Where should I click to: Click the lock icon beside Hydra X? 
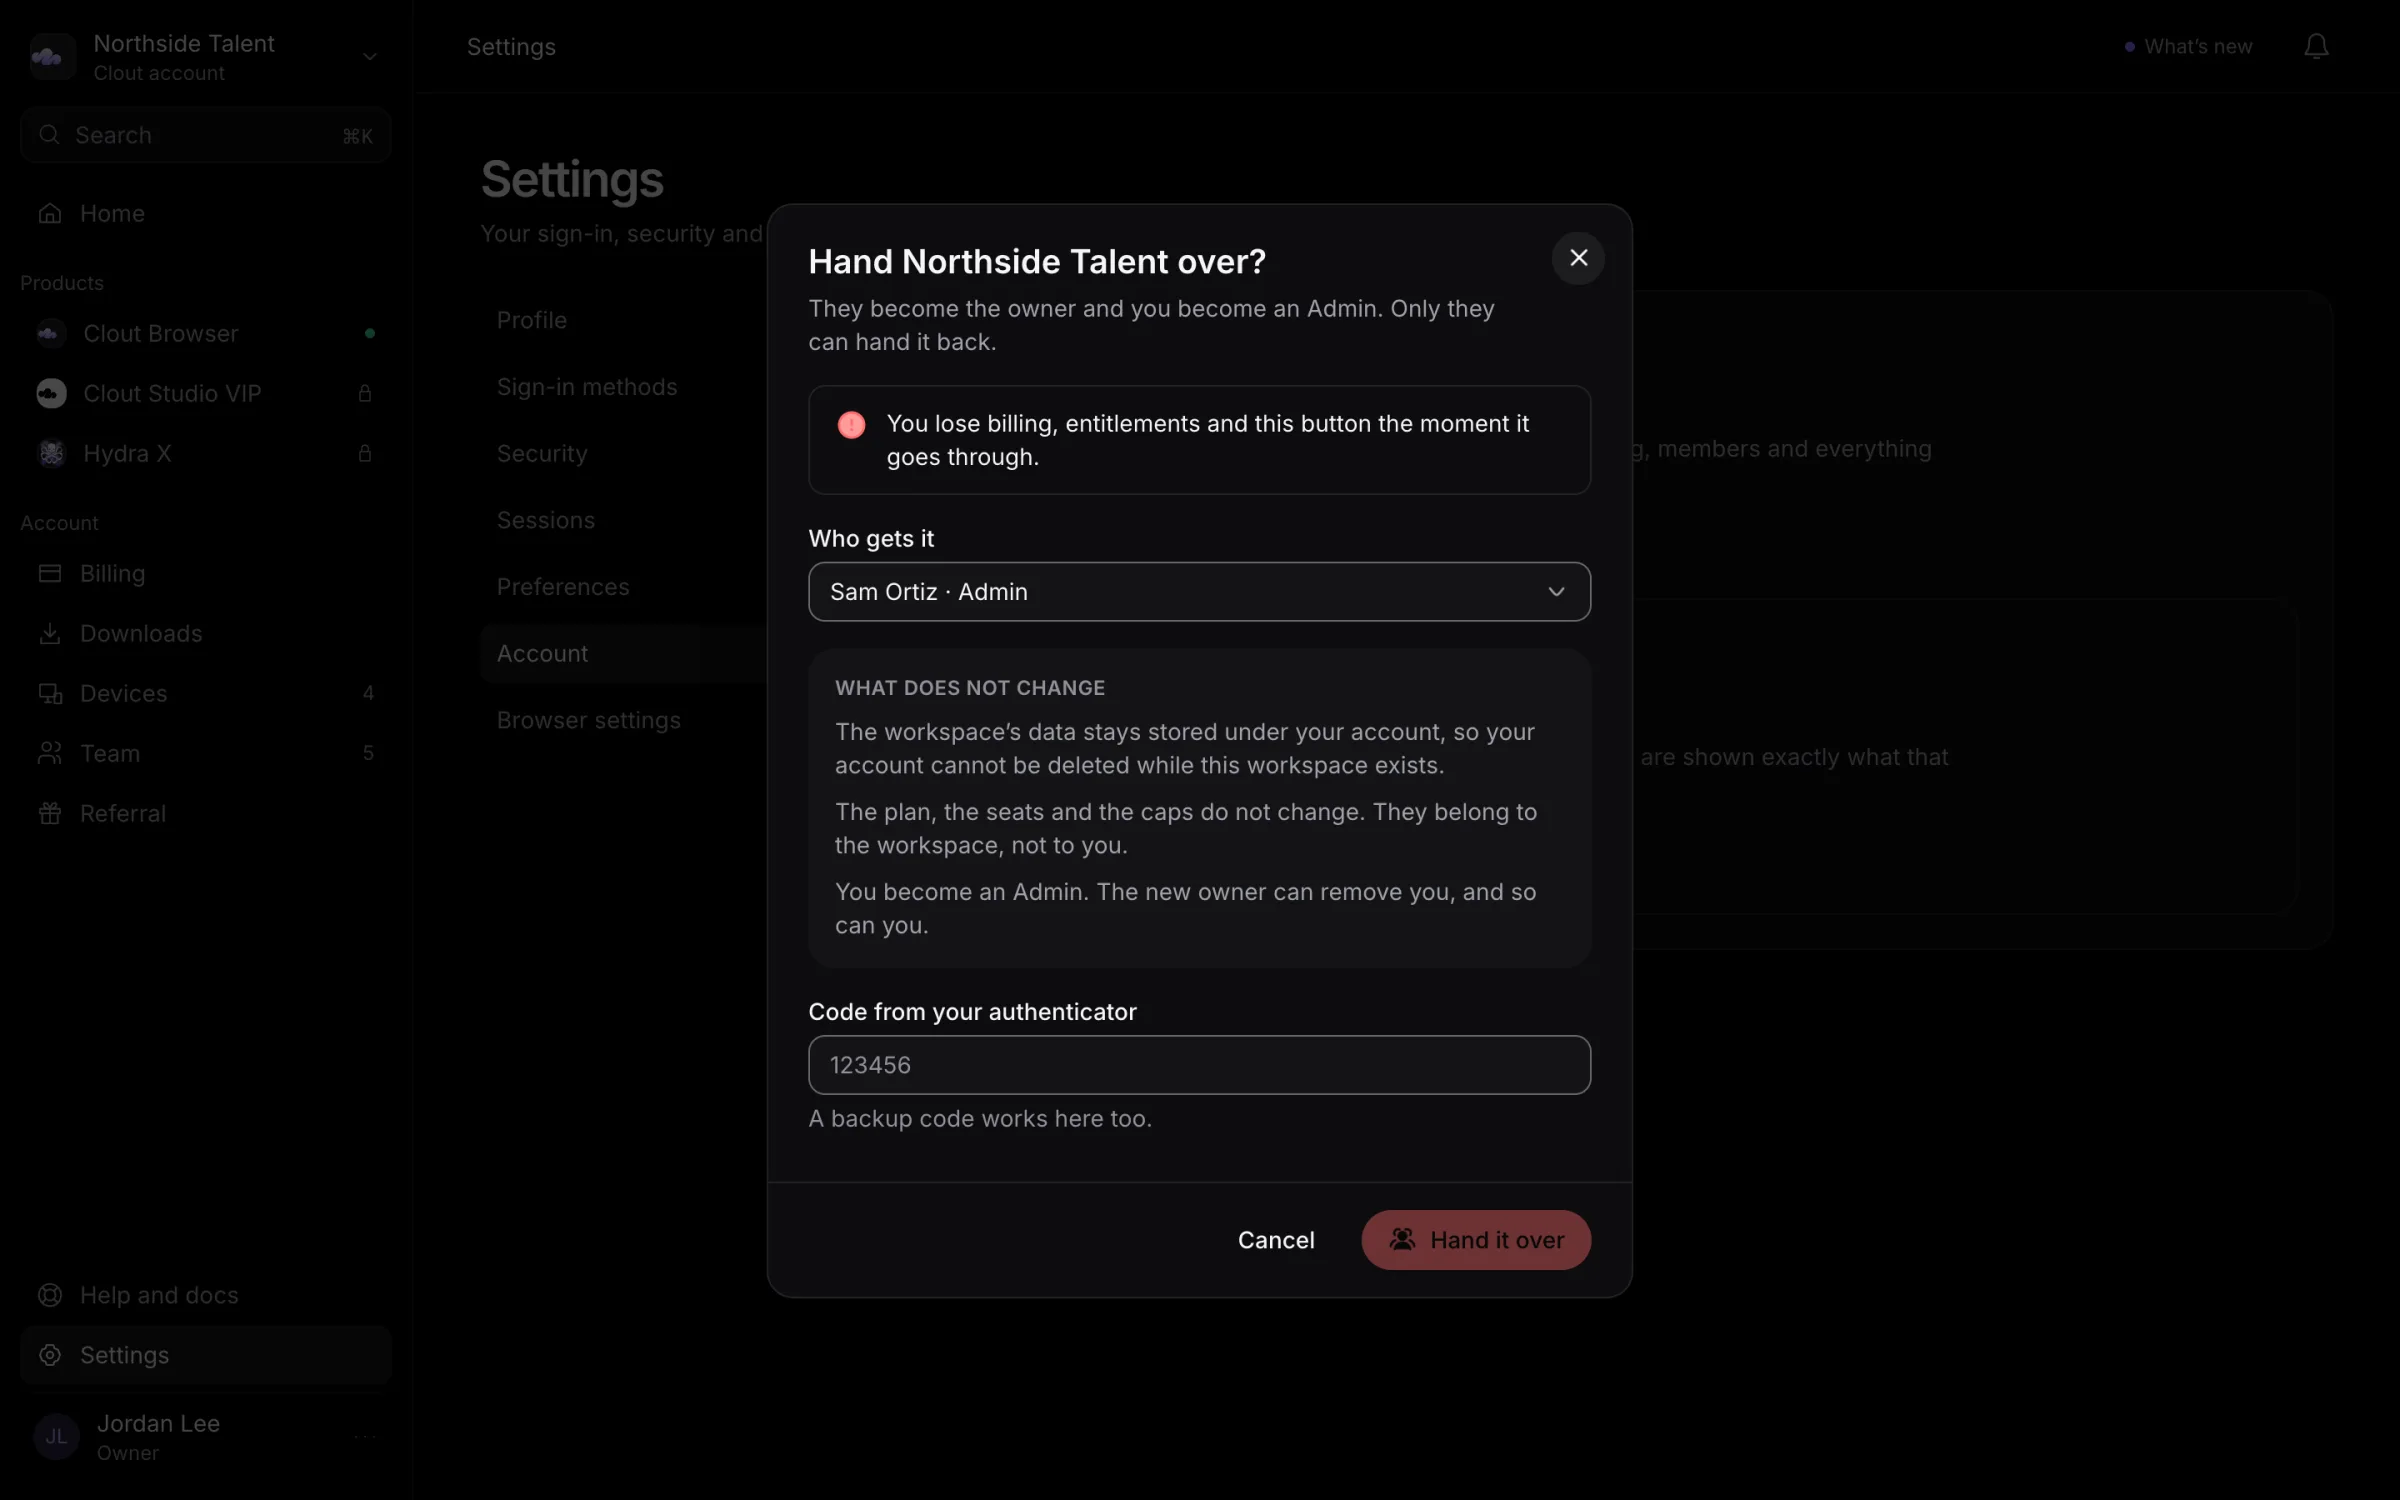click(365, 453)
